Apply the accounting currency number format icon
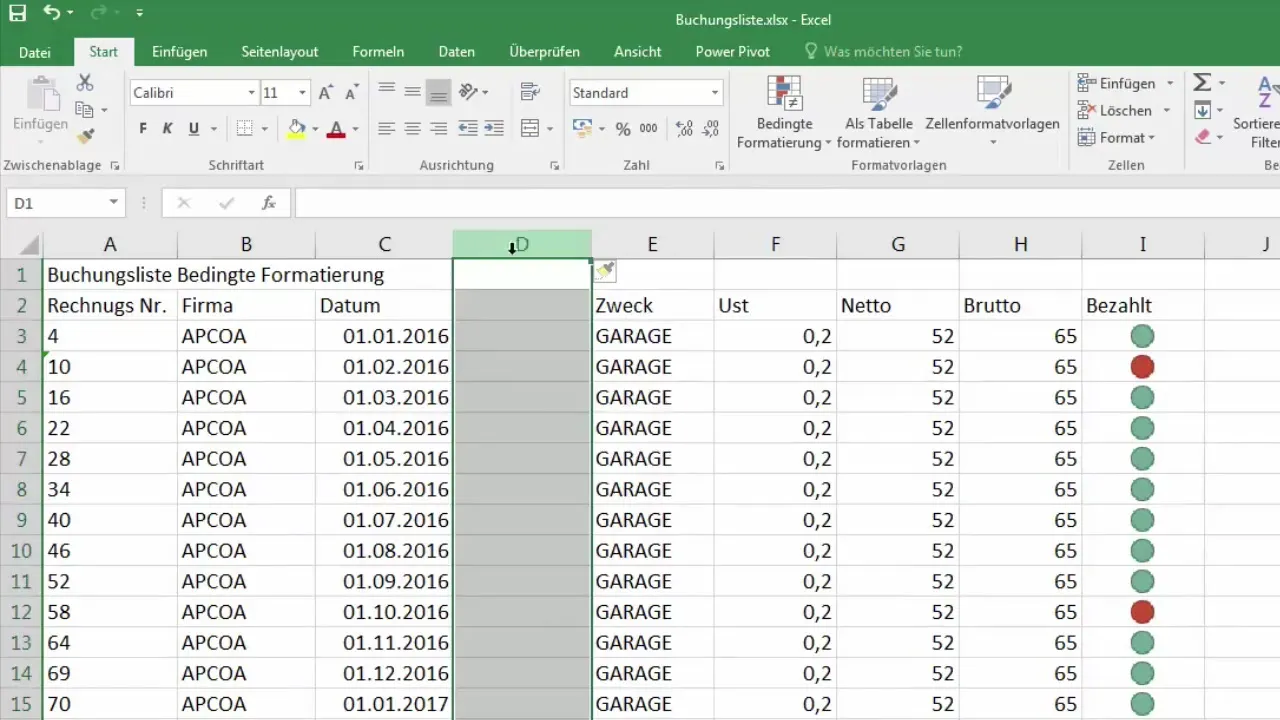Image resolution: width=1280 pixels, height=720 pixels. (x=581, y=128)
